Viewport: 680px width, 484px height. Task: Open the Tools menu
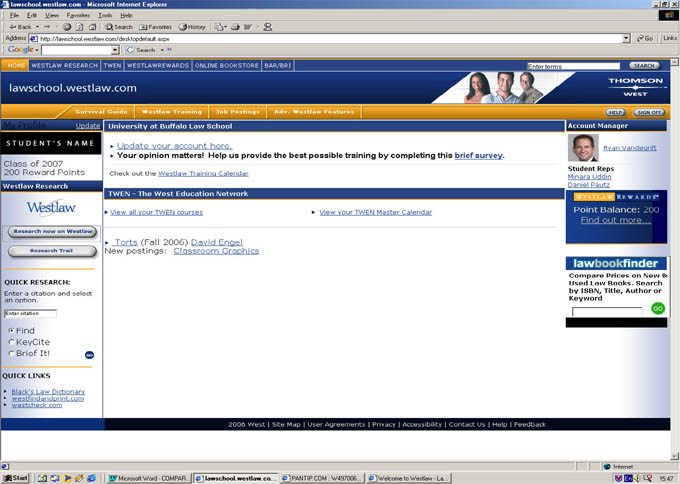105,15
